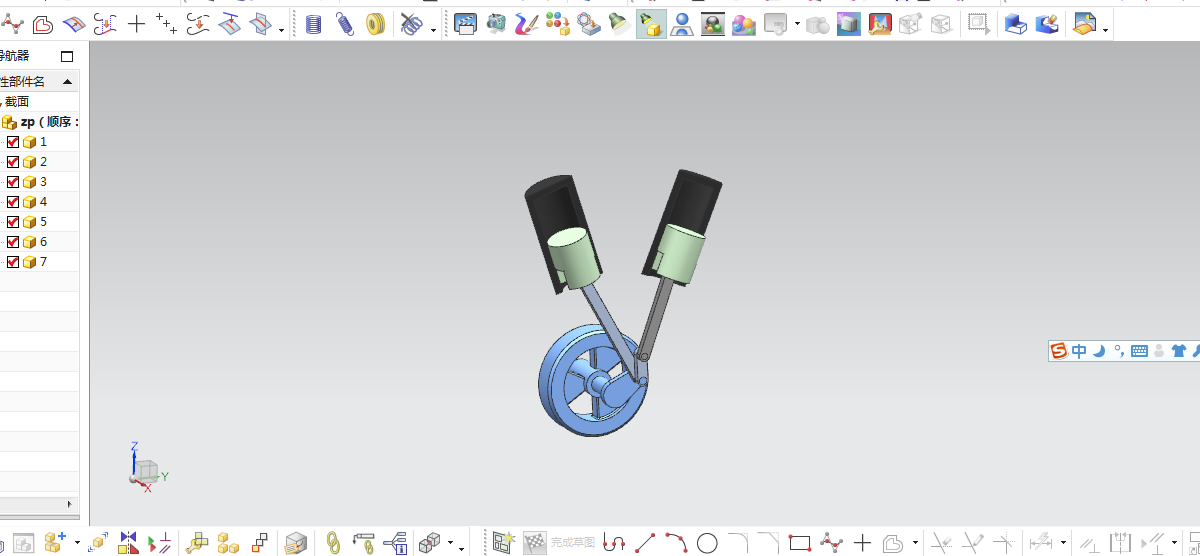Select component 7 name in navigator tree

[43, 262]
